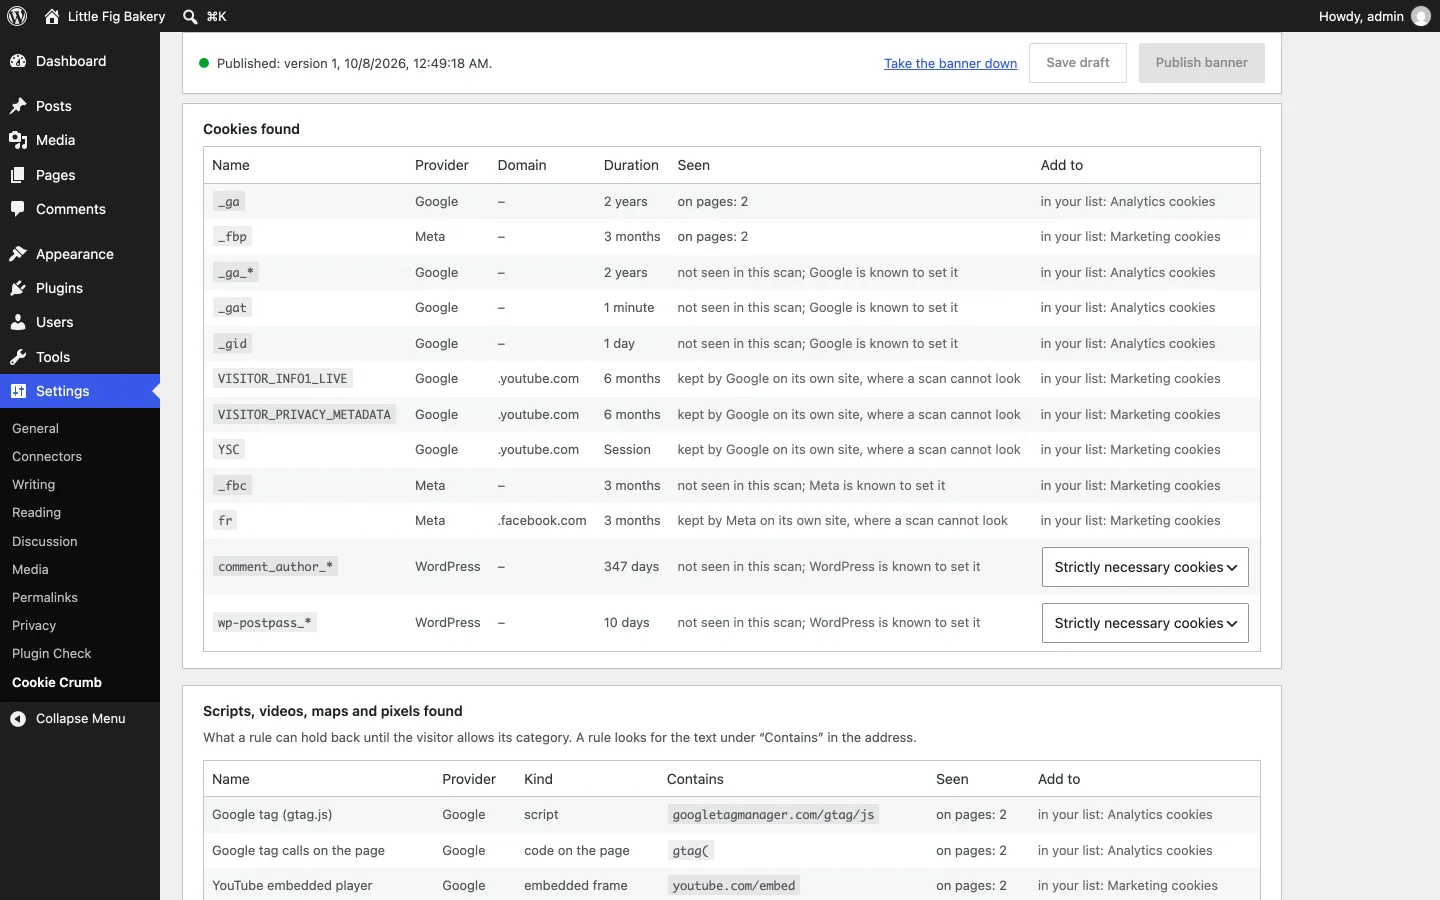Click the VISITOR_INFO1_LIVE cookie name
The height and width of the screenshot is (900, 1440).
pyautogui.click(x=283, y=379)
